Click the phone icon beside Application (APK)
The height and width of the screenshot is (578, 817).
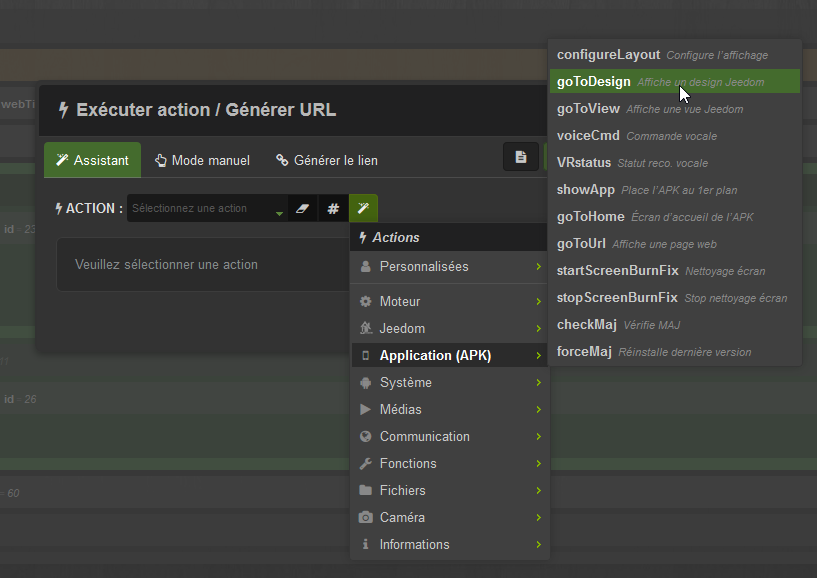[366, 355]
